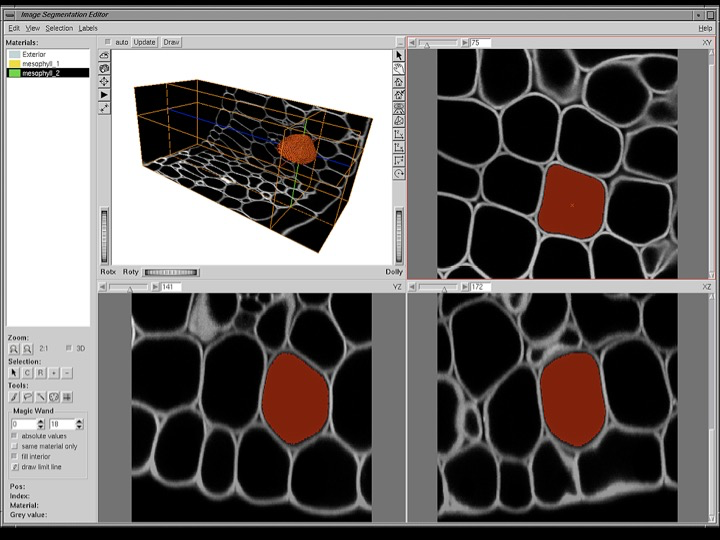This screenshot has height=540, width=720.
Task: Open the Selection menu
Action: point(58,28)
